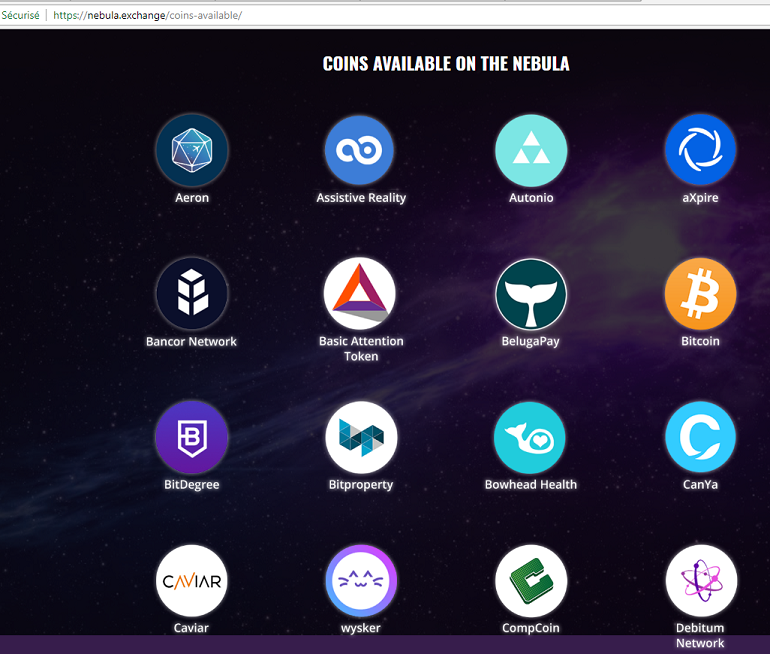The width and height of the screenshot is (770, 654).
Task: Select the wysker text label
Action: coord(360,628)
